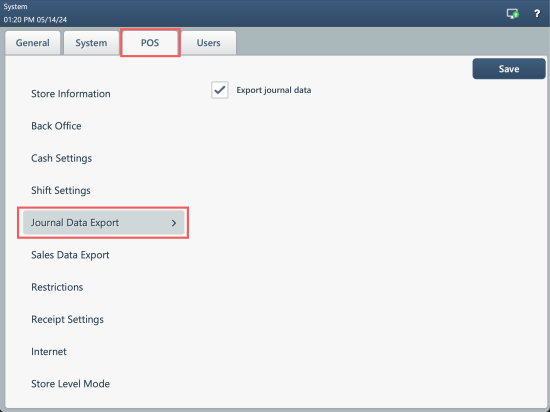Click the network connection status icon

tap(512, 14)
